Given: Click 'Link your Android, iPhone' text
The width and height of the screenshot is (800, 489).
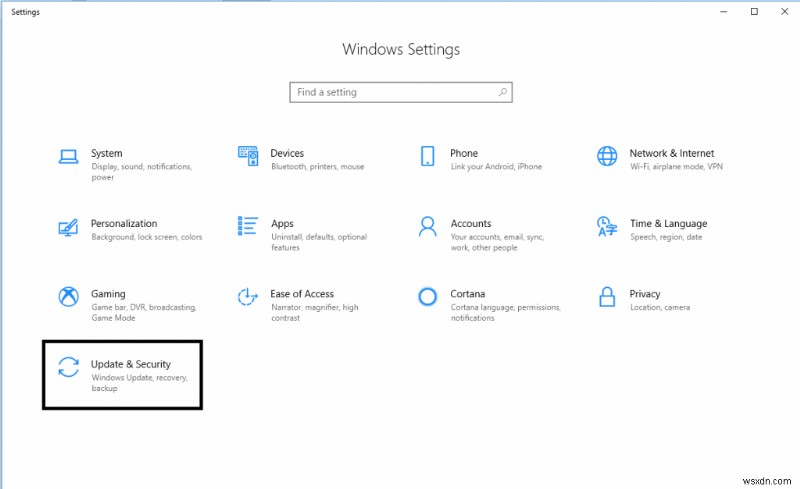Looking at the screenshot, I should 496,166.
